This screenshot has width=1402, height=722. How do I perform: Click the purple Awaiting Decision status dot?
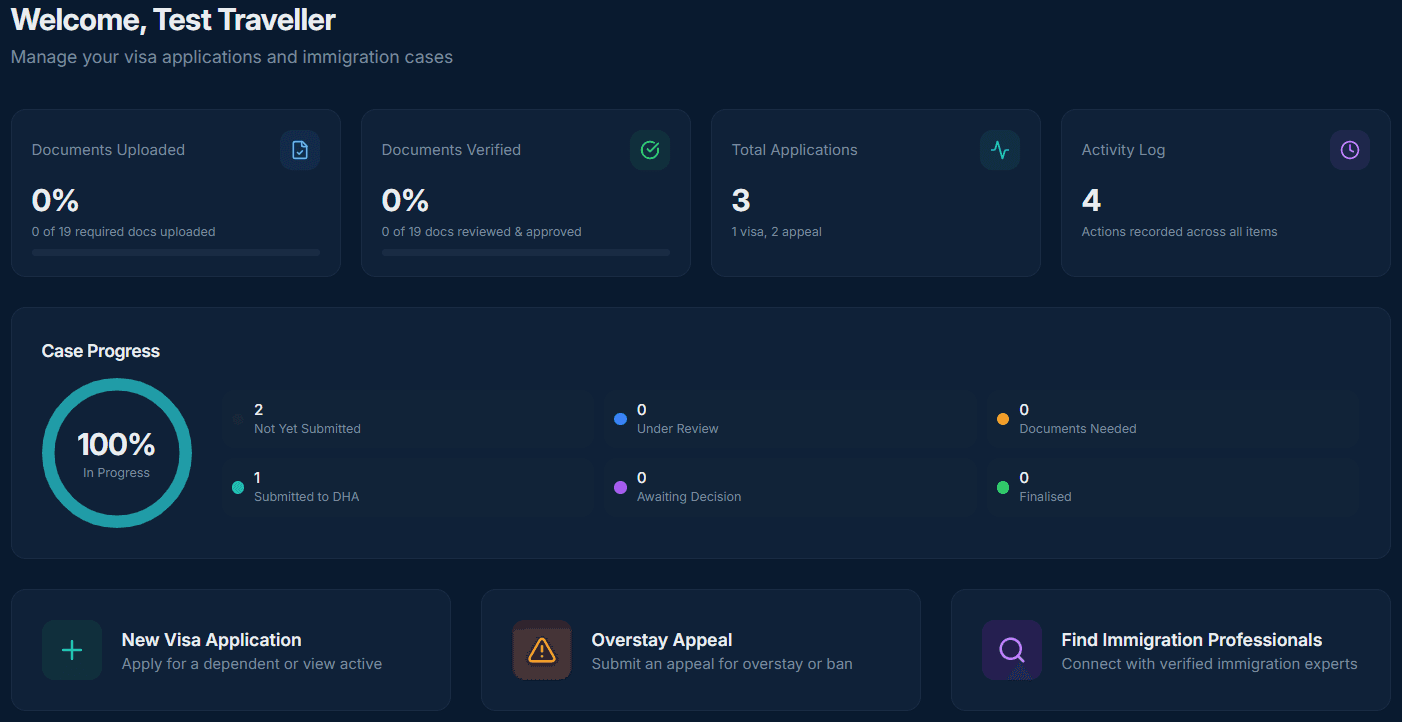pos(620,487)
